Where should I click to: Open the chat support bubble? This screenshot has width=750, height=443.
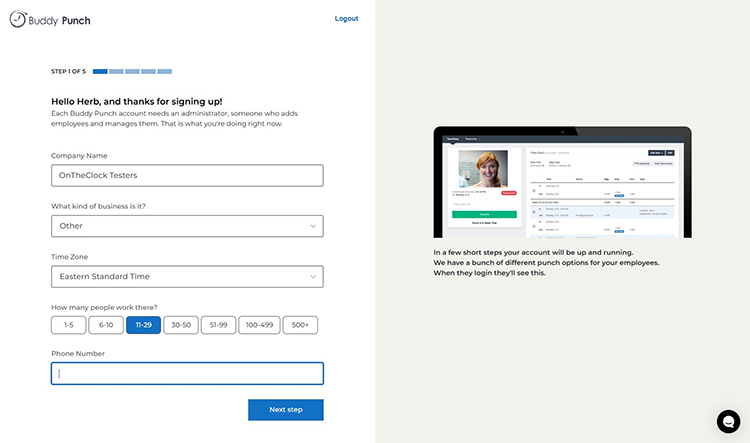[x=728, y=421]
